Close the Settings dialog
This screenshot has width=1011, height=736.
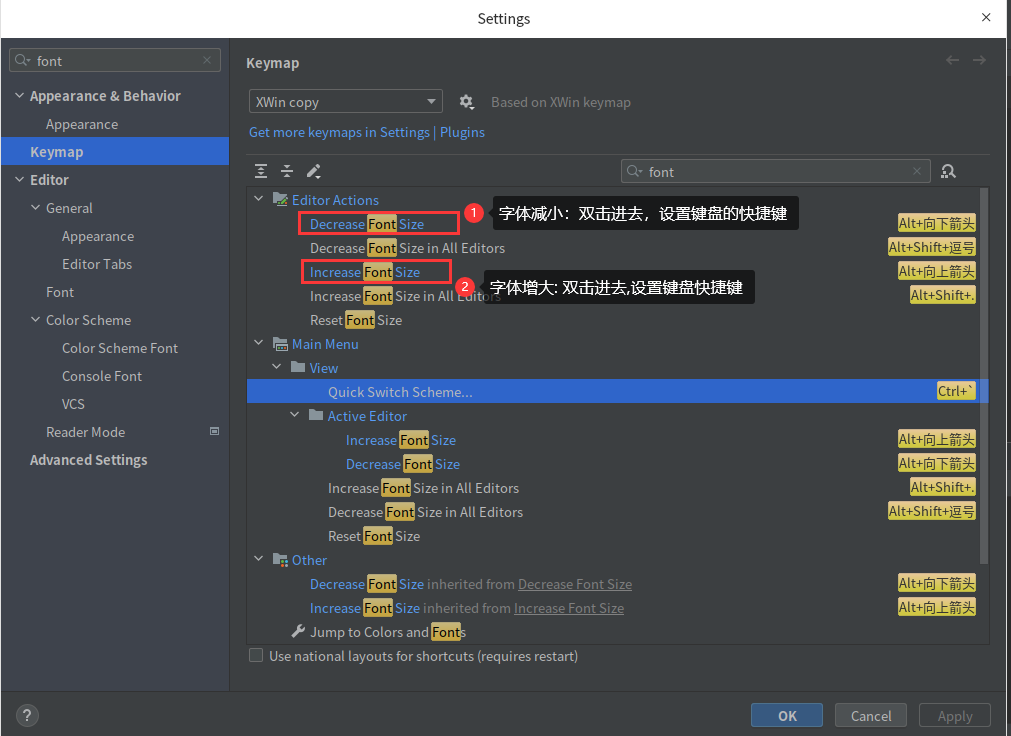[x=986, y=17]
